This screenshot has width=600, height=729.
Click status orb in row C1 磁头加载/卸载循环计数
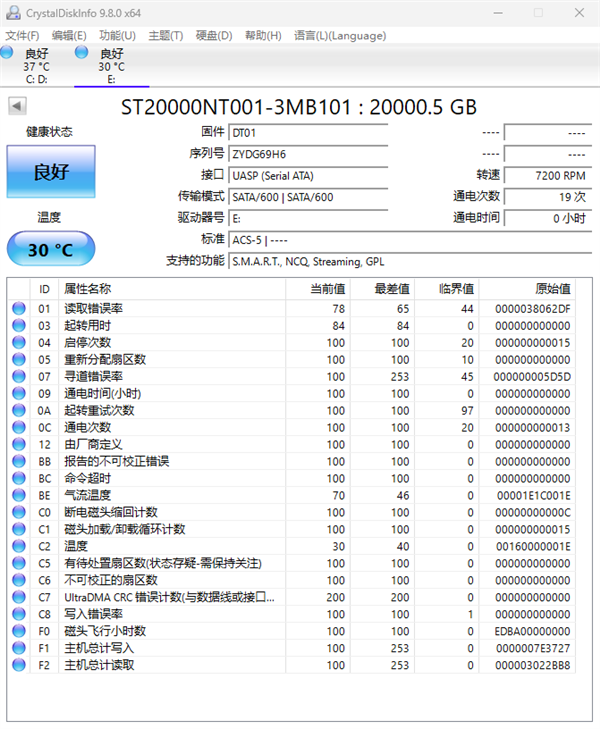coord(19,529)
